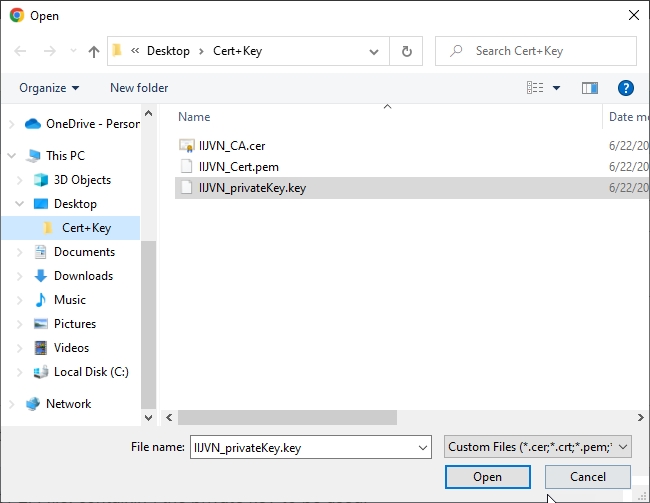The height and width of the screenshot is (503, 650).
Task: Select the IIJVN_CA.cer certificate file
Action: coord(231,146)
